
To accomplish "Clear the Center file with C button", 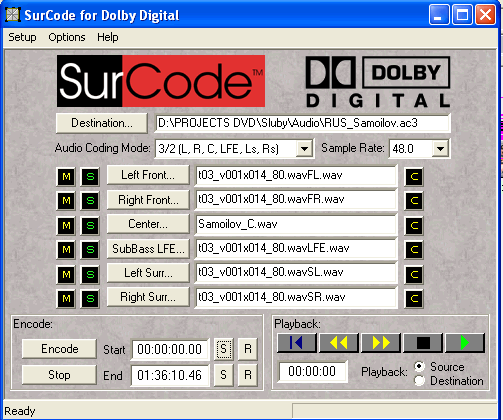I will pos(414,225).
